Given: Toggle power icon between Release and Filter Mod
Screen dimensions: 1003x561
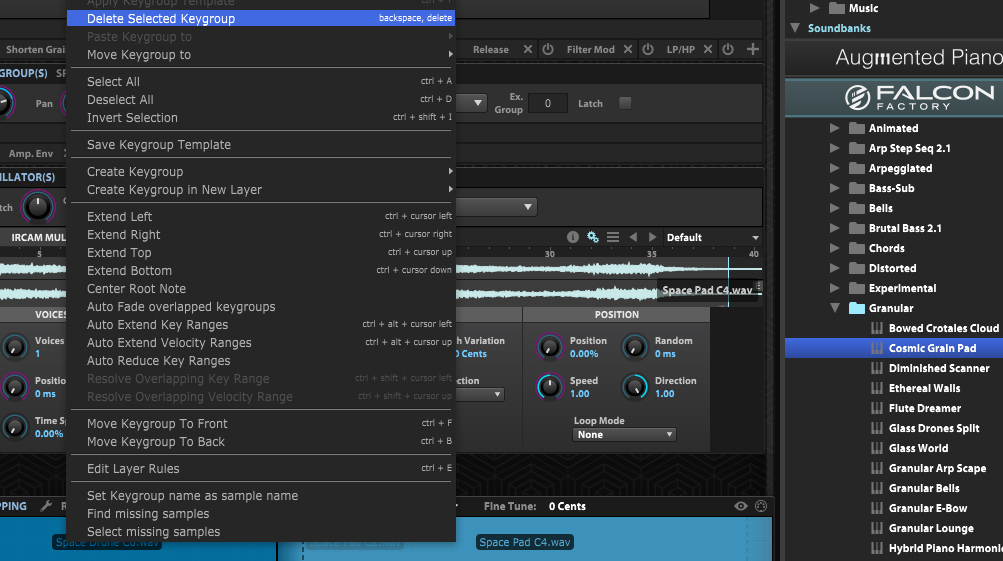Looking at the screenshot, I should pos(548,49).
